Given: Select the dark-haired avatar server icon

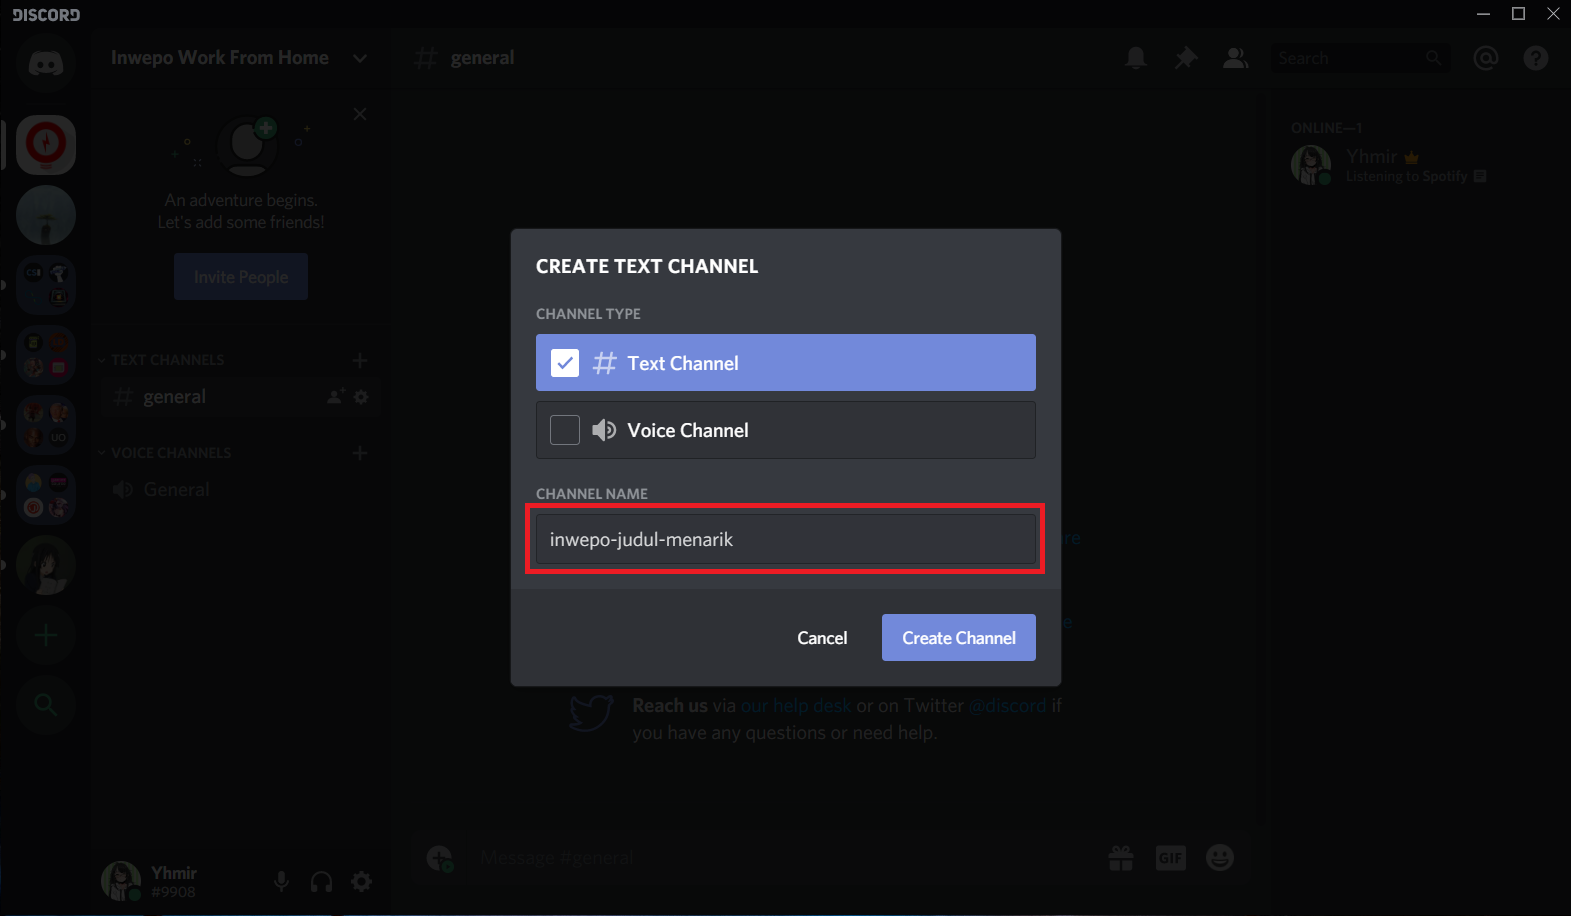Looking at the screenshot, I should [x=46, y=565].
